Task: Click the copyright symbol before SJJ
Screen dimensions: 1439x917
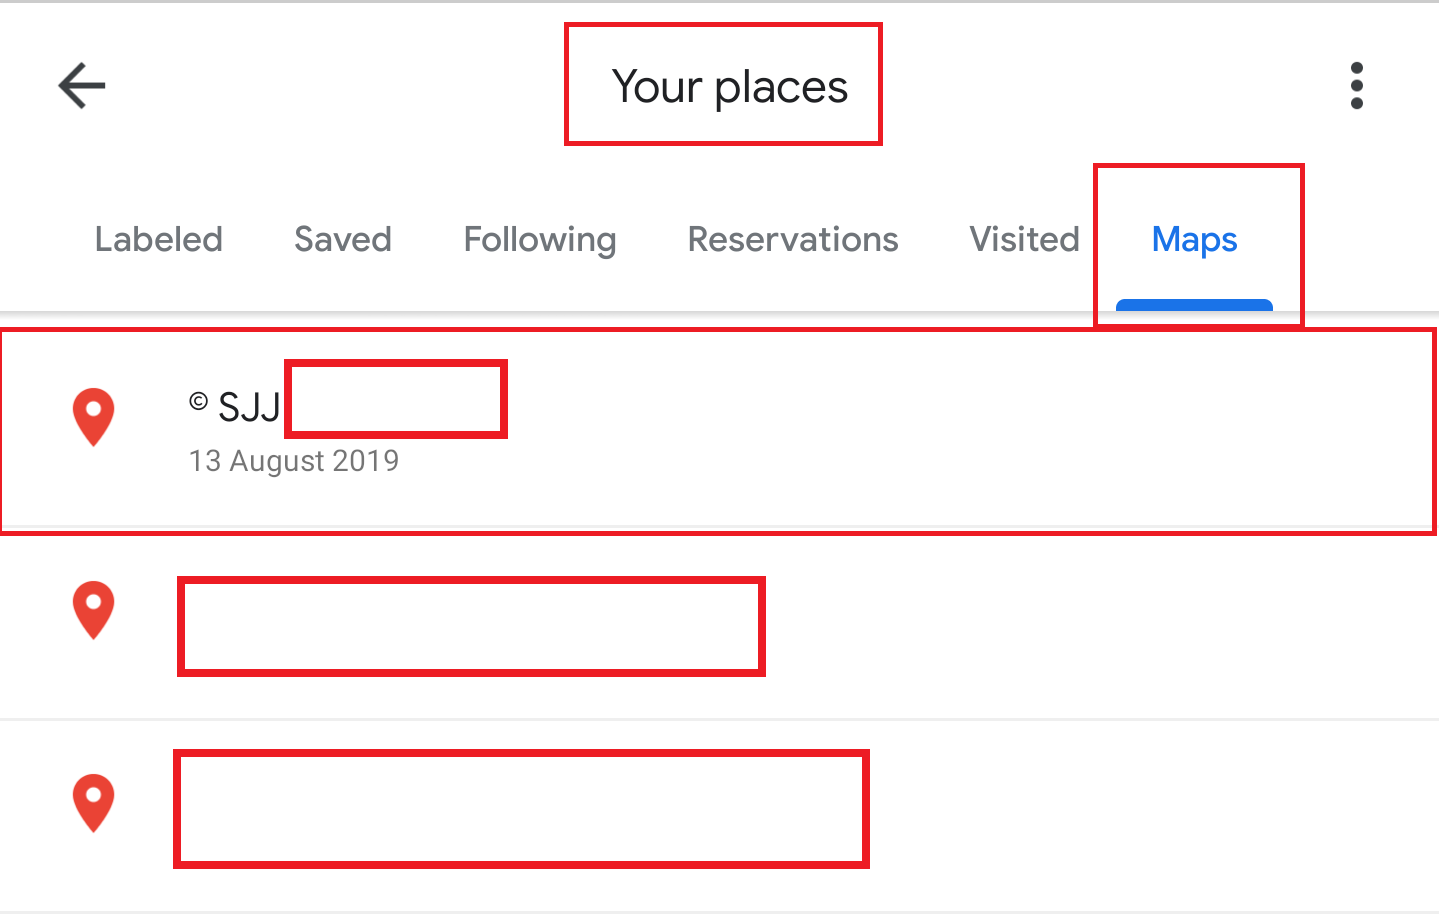Action: coord(199,402)
